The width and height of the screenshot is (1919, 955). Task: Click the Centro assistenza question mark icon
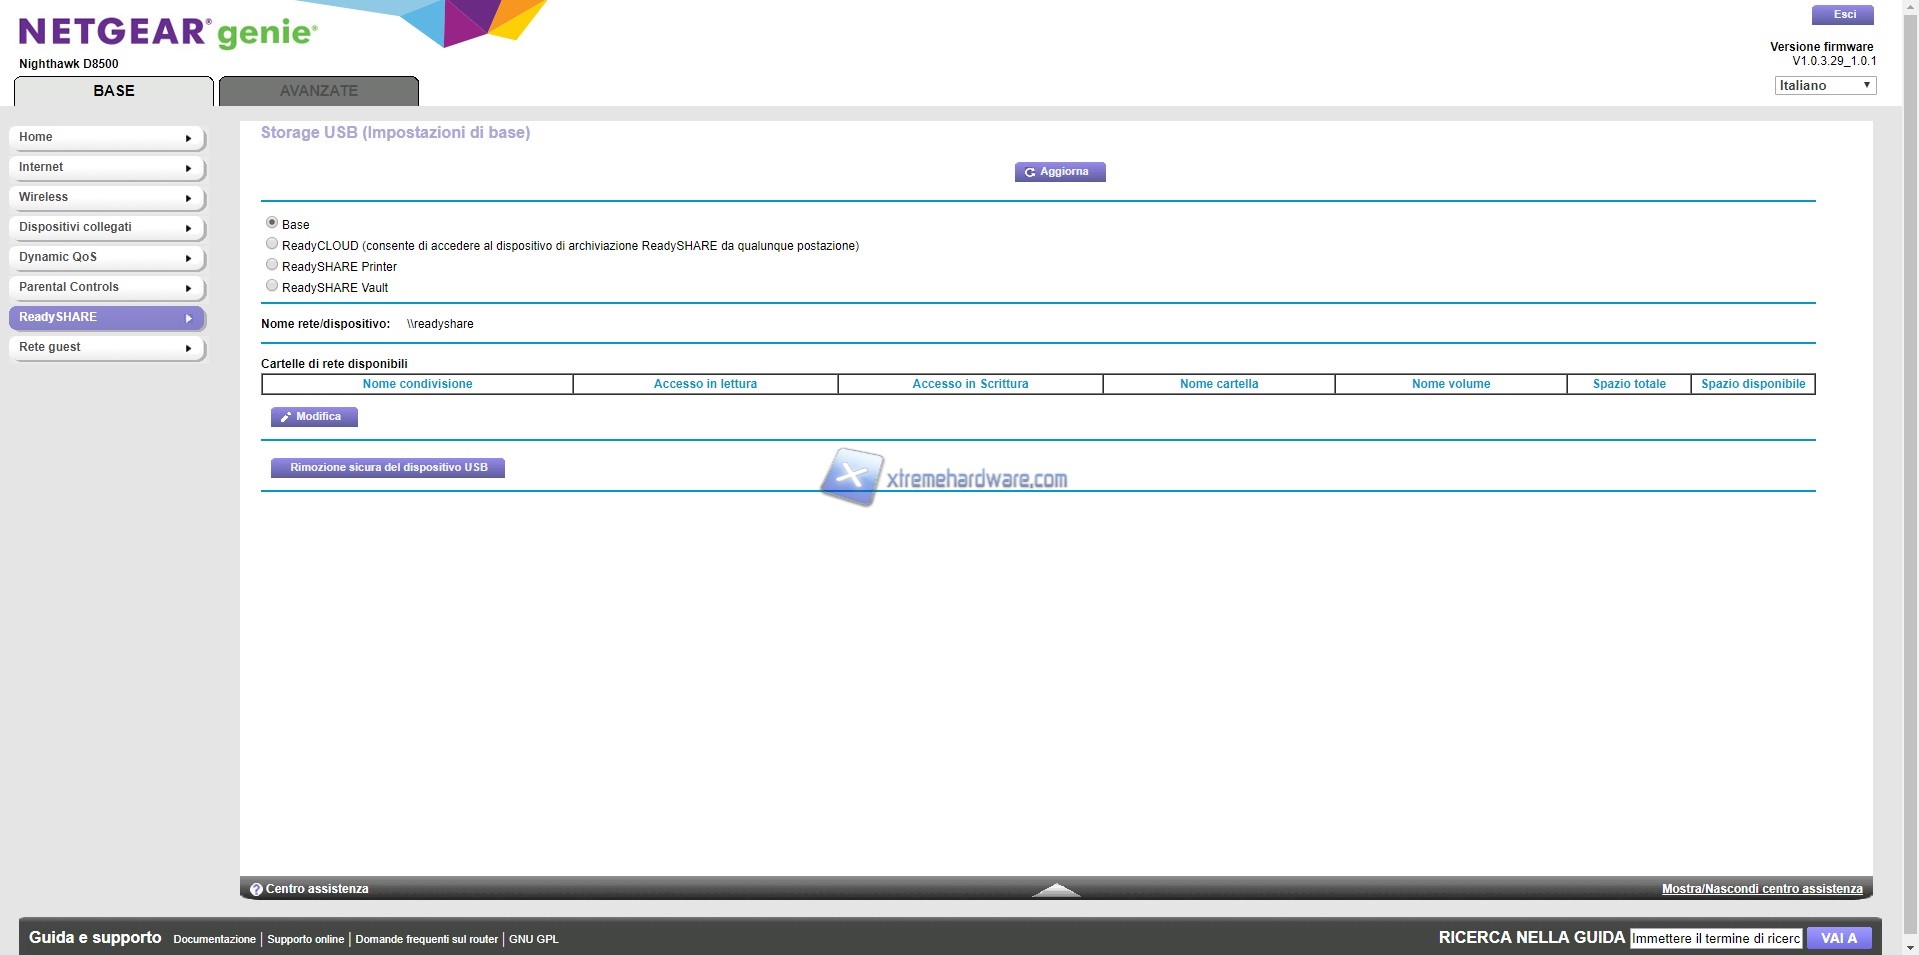coord(256,889)
